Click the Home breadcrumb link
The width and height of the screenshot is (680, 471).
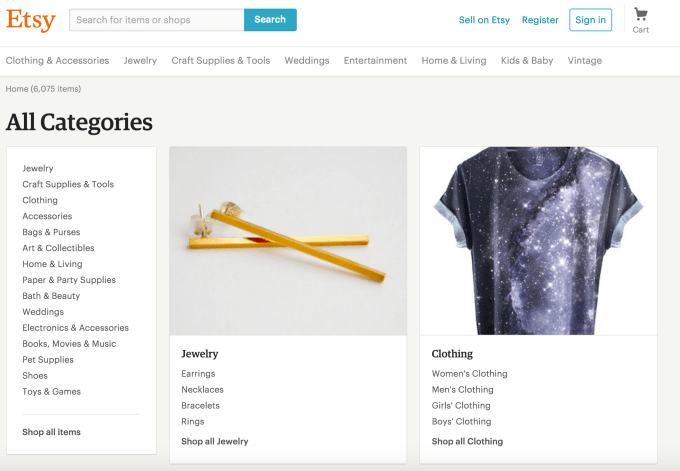17,89
